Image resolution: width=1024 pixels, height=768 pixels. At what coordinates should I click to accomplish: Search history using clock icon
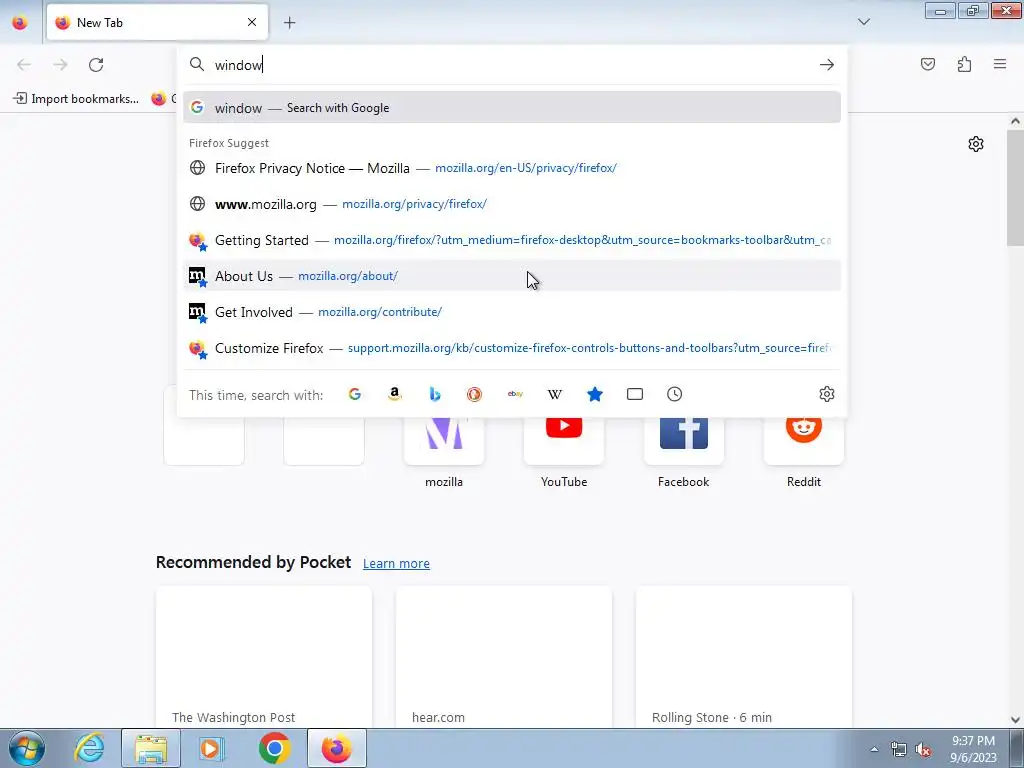click(675, 394)
